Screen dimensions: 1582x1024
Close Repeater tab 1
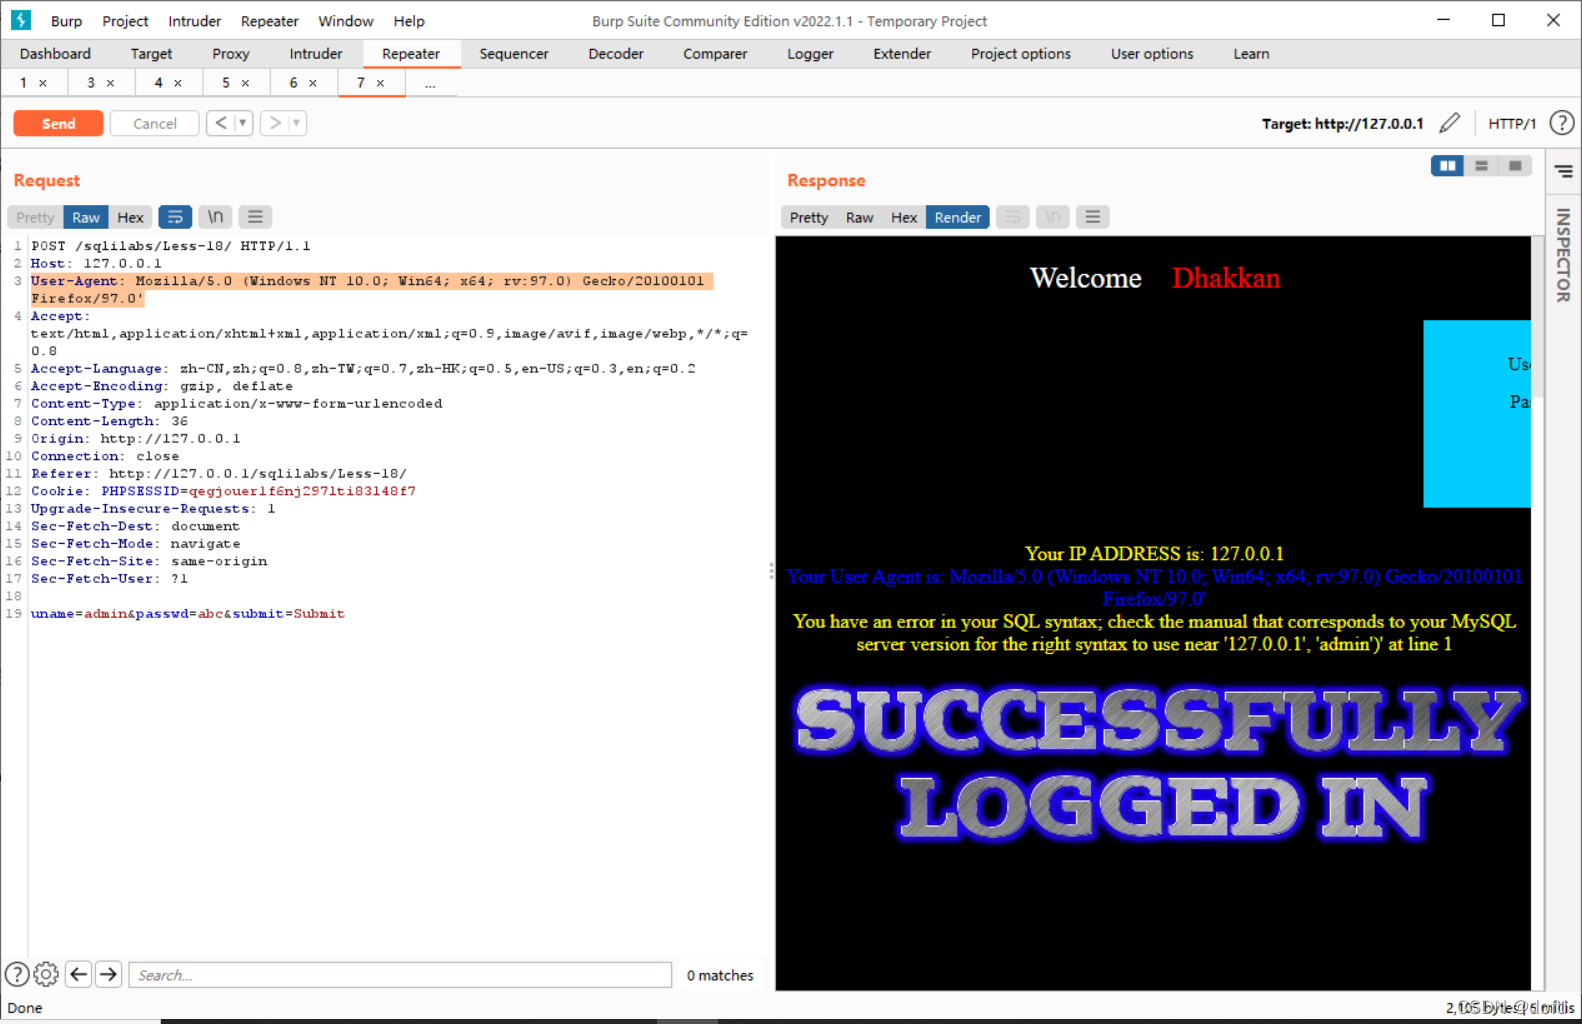click(43, 83)
